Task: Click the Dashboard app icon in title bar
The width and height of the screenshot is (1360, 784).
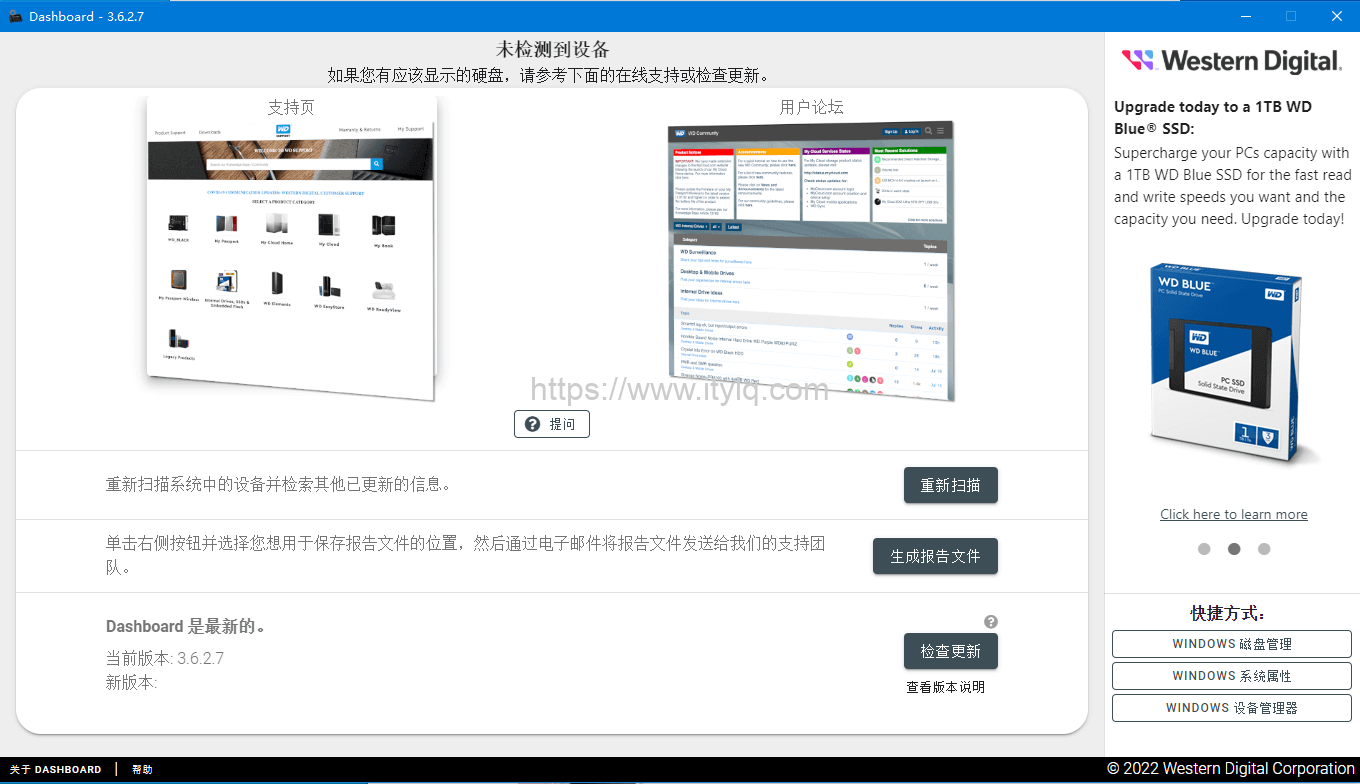Action: (x=15, y=16)
